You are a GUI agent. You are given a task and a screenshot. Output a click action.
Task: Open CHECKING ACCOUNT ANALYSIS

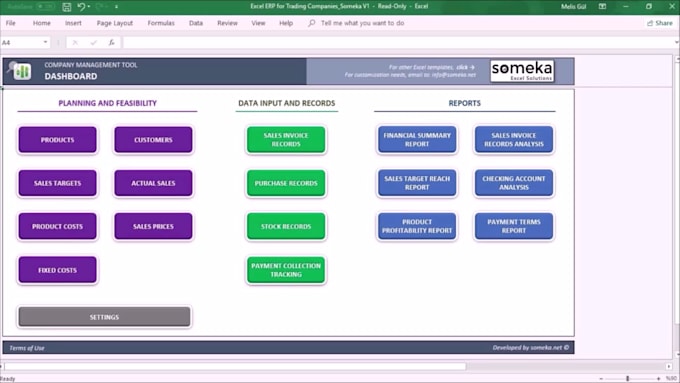tap(514, 183)
